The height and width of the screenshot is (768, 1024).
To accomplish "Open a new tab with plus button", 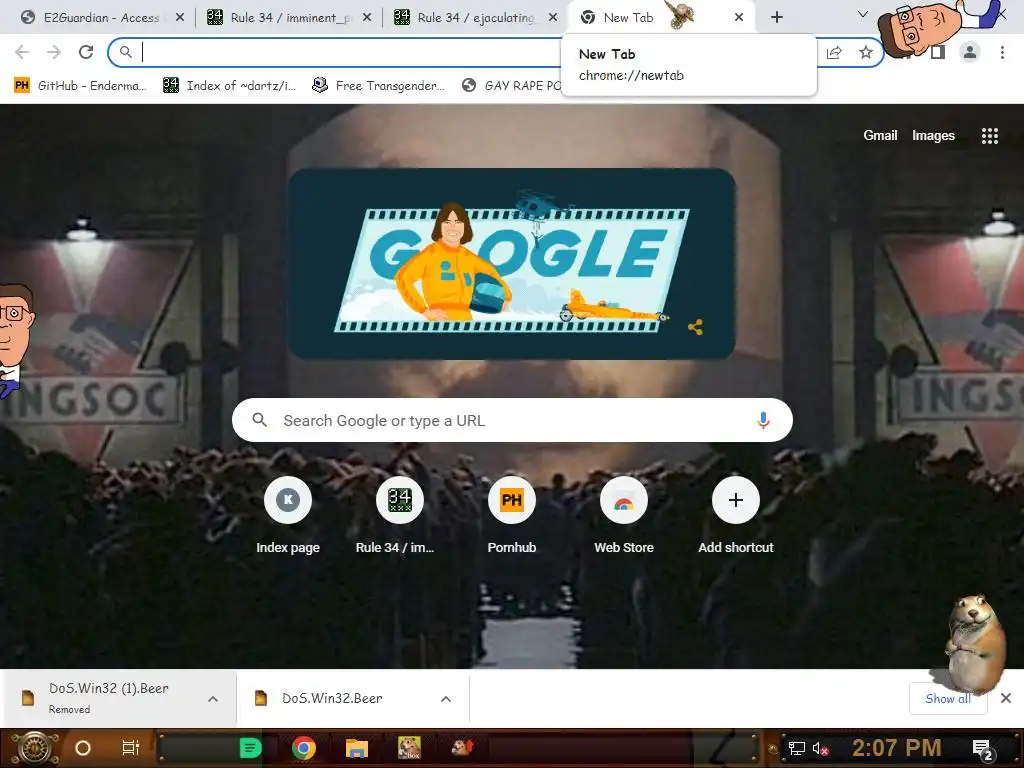I will coord(776,18).
